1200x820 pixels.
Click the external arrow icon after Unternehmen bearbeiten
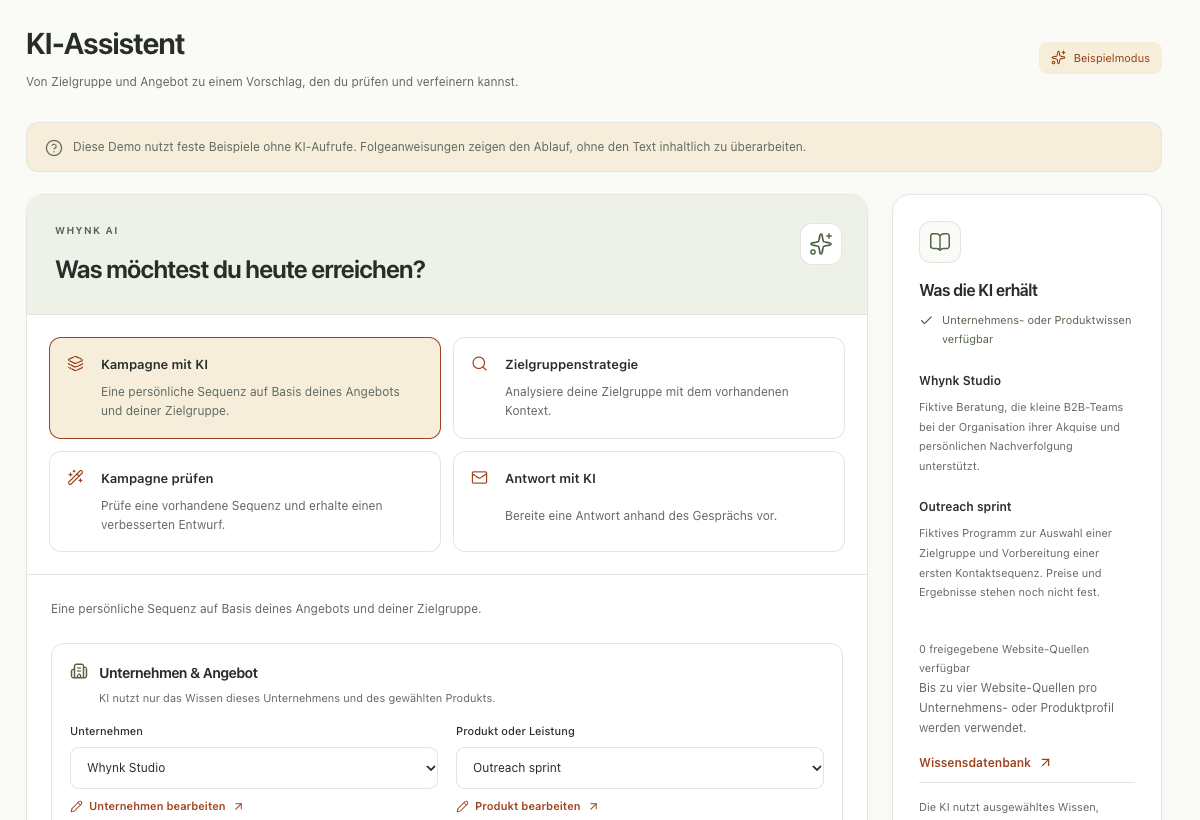[x=238, y=806]
